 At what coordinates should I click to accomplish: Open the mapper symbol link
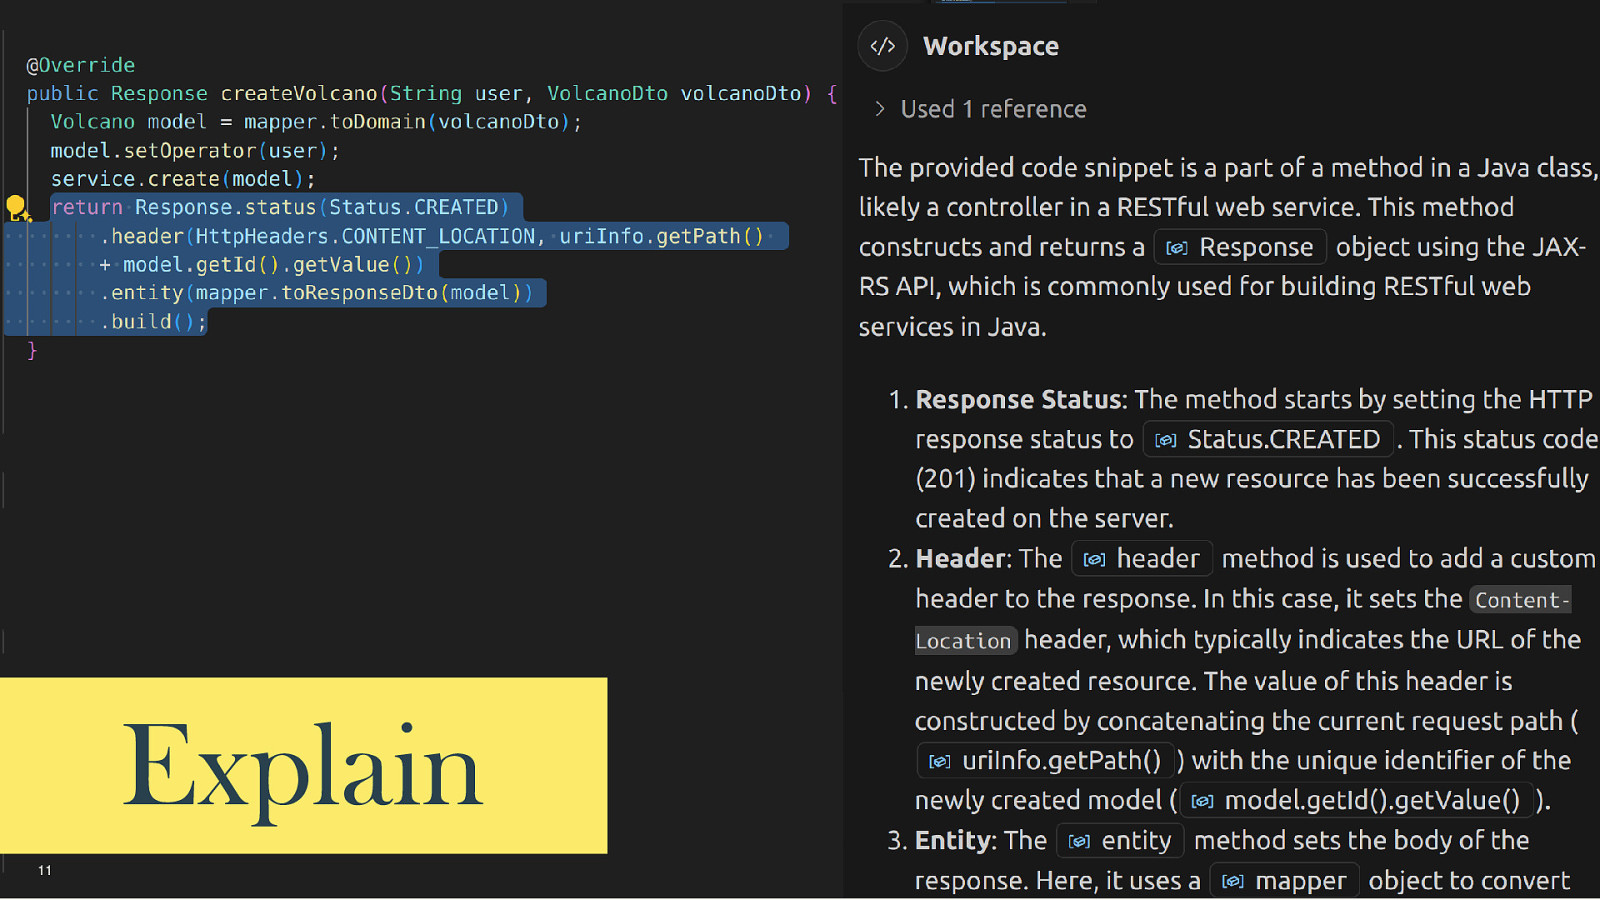[1285, 881]
